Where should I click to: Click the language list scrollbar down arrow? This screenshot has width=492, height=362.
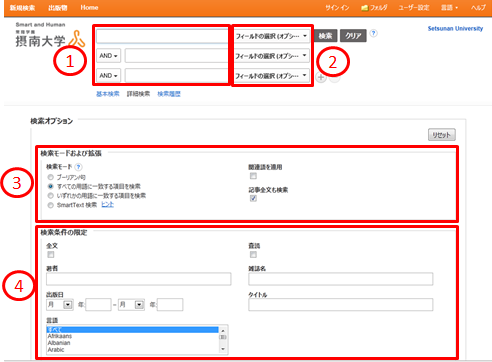223,349
